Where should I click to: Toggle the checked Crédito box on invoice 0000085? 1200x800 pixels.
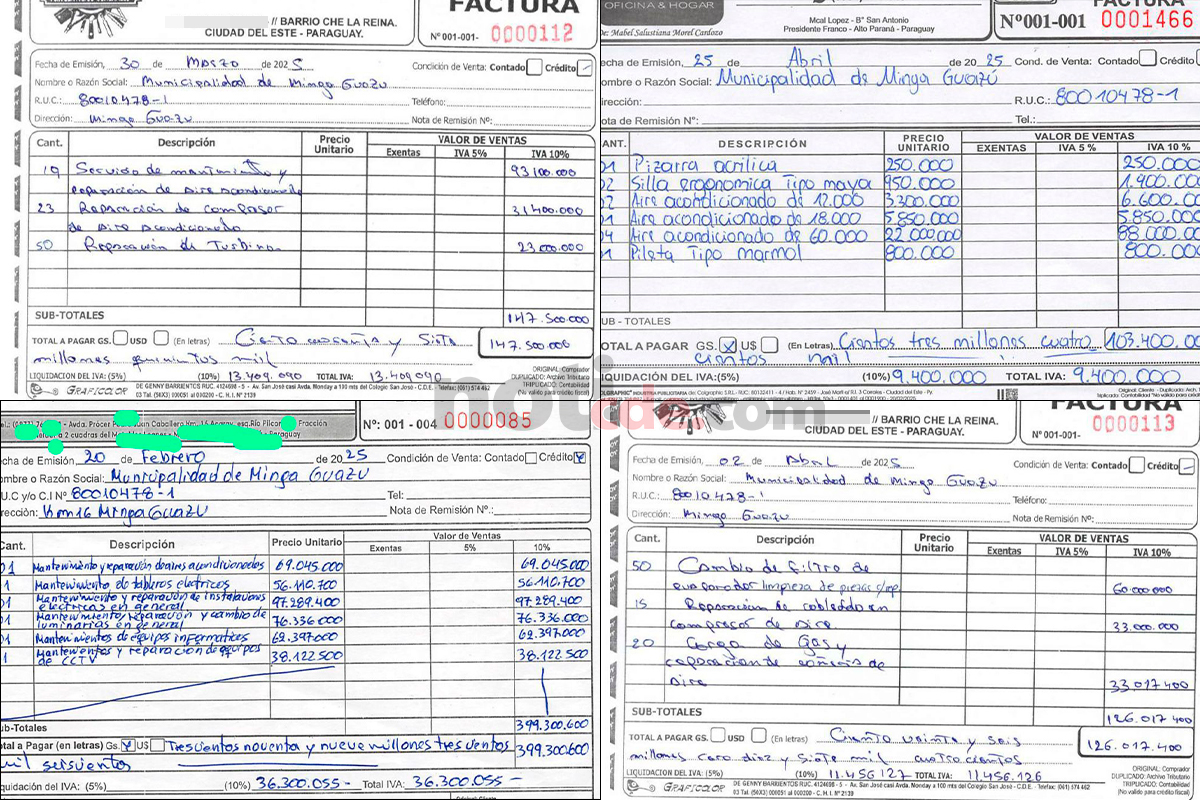pyautogui.click(x=581, y=457)
